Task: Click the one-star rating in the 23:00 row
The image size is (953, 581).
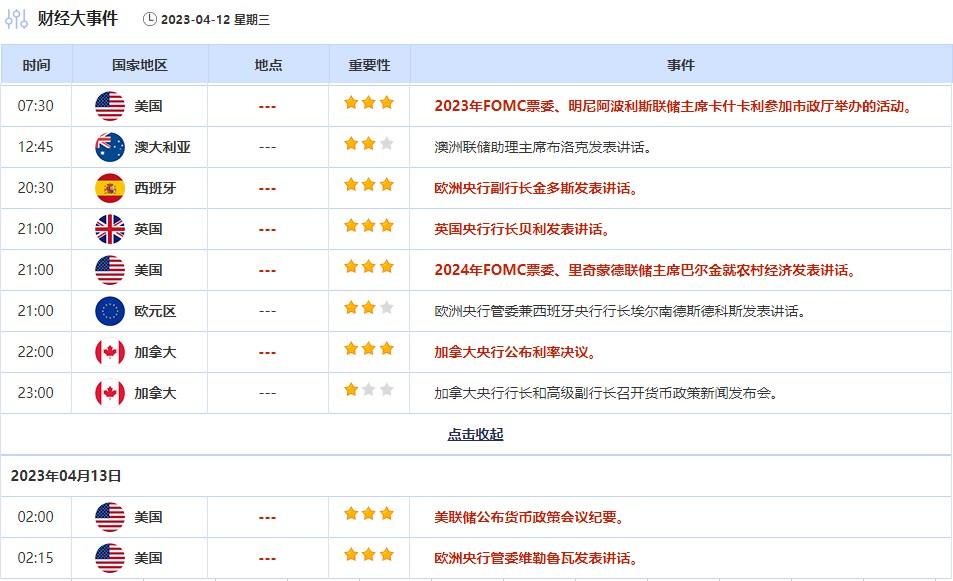Action: click(351, 390)
